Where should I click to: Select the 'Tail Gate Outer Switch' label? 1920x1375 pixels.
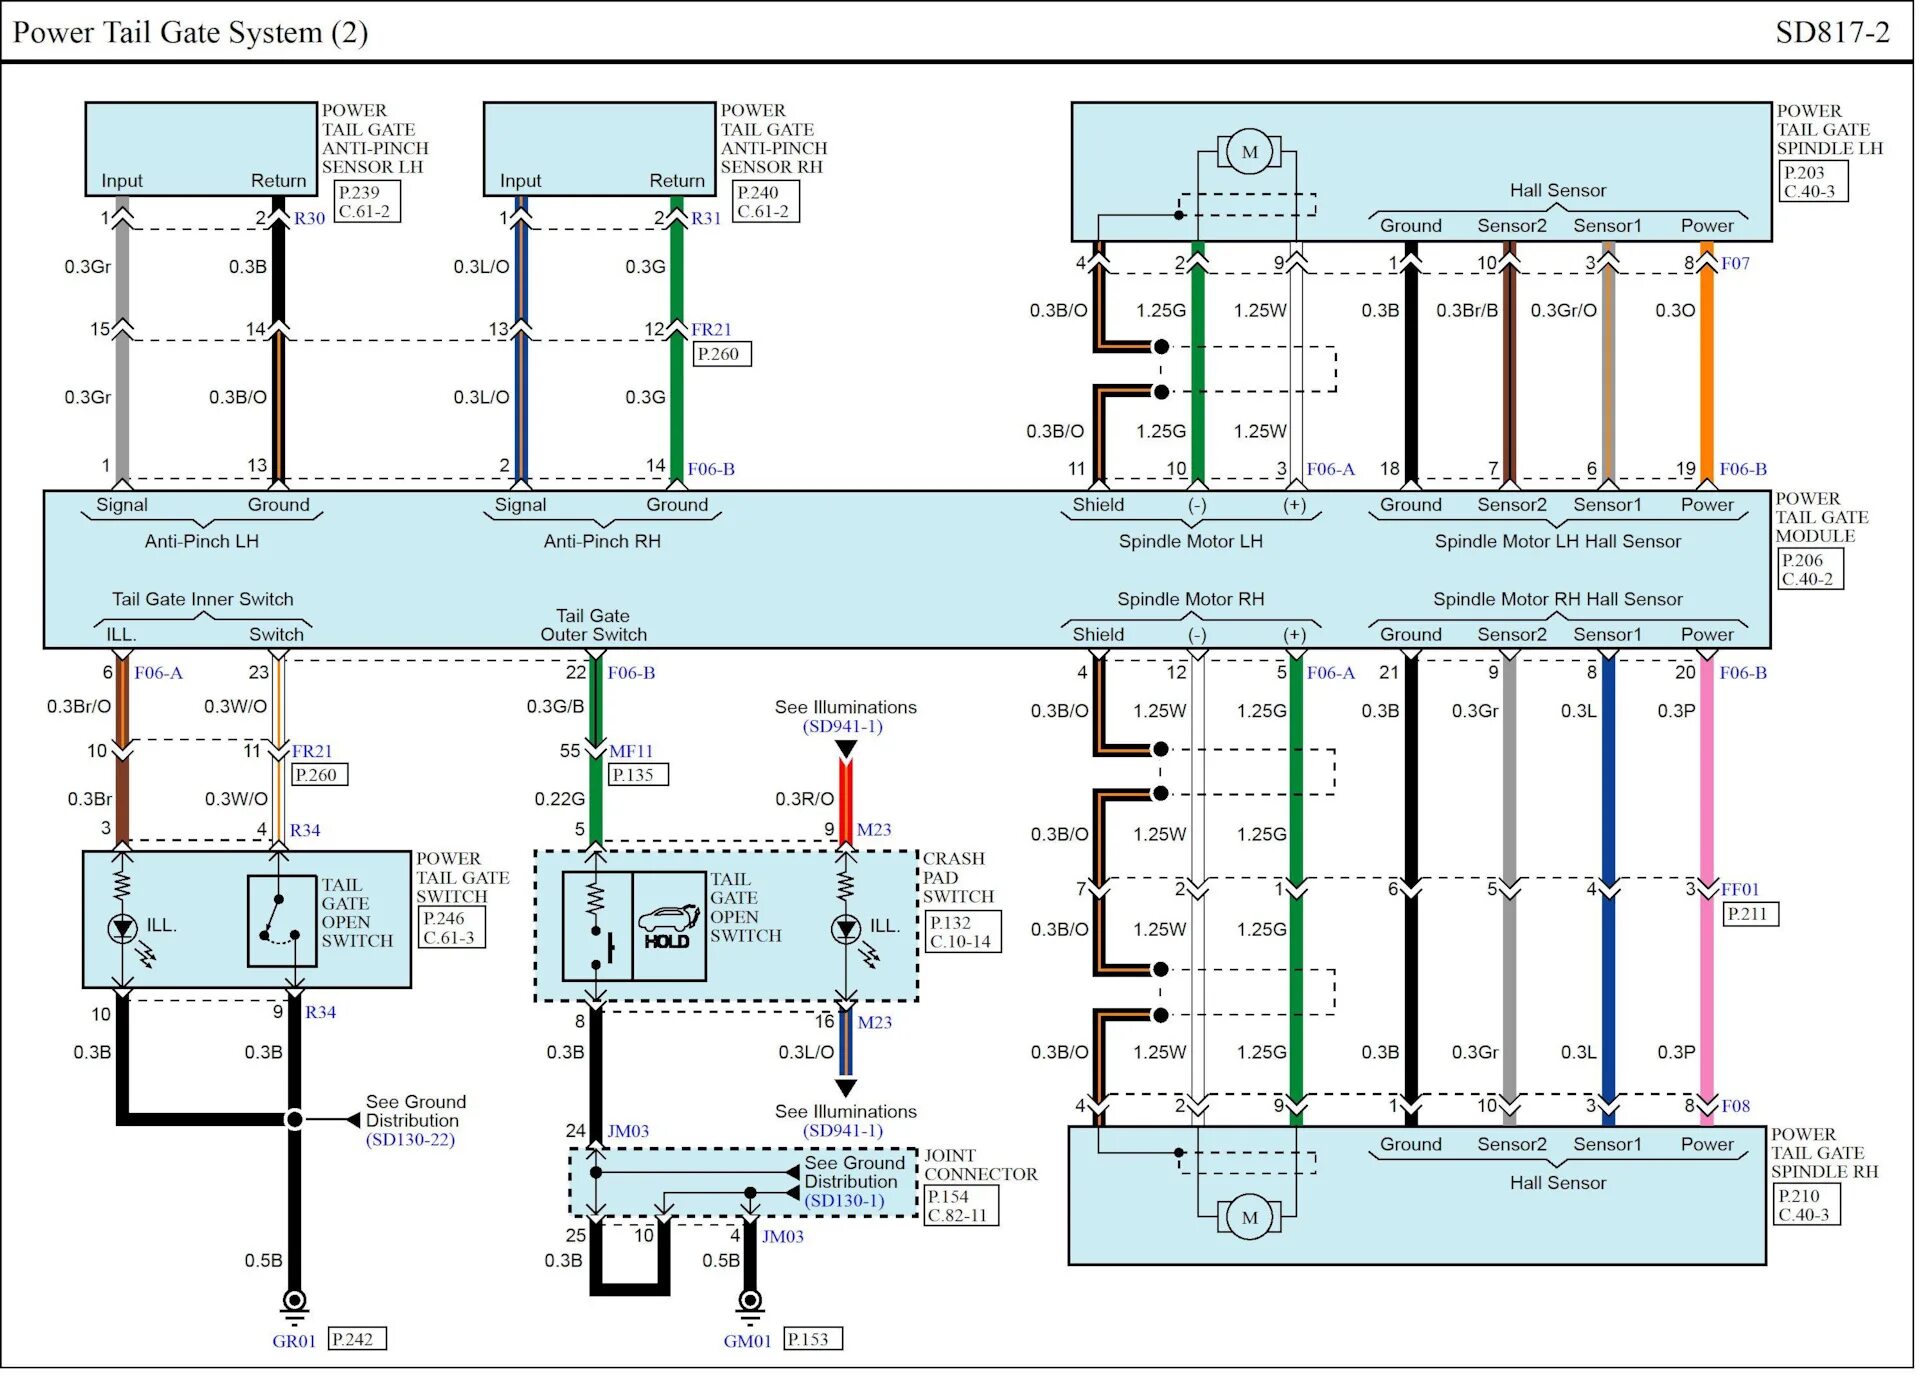pyautogui.click(x=593, y=625)
